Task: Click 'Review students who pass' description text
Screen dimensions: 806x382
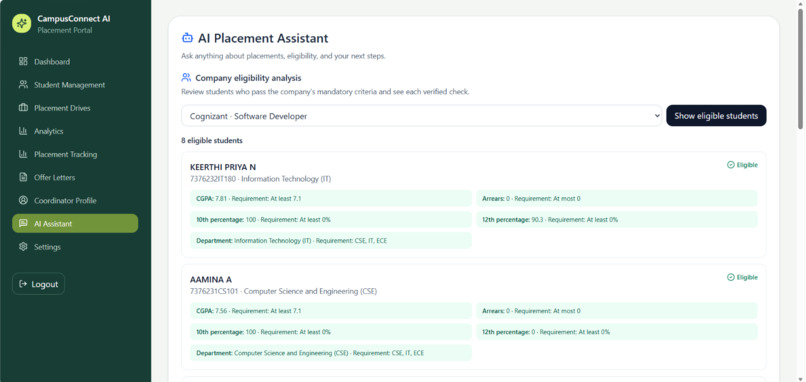Action: click(x=325, y=92)
